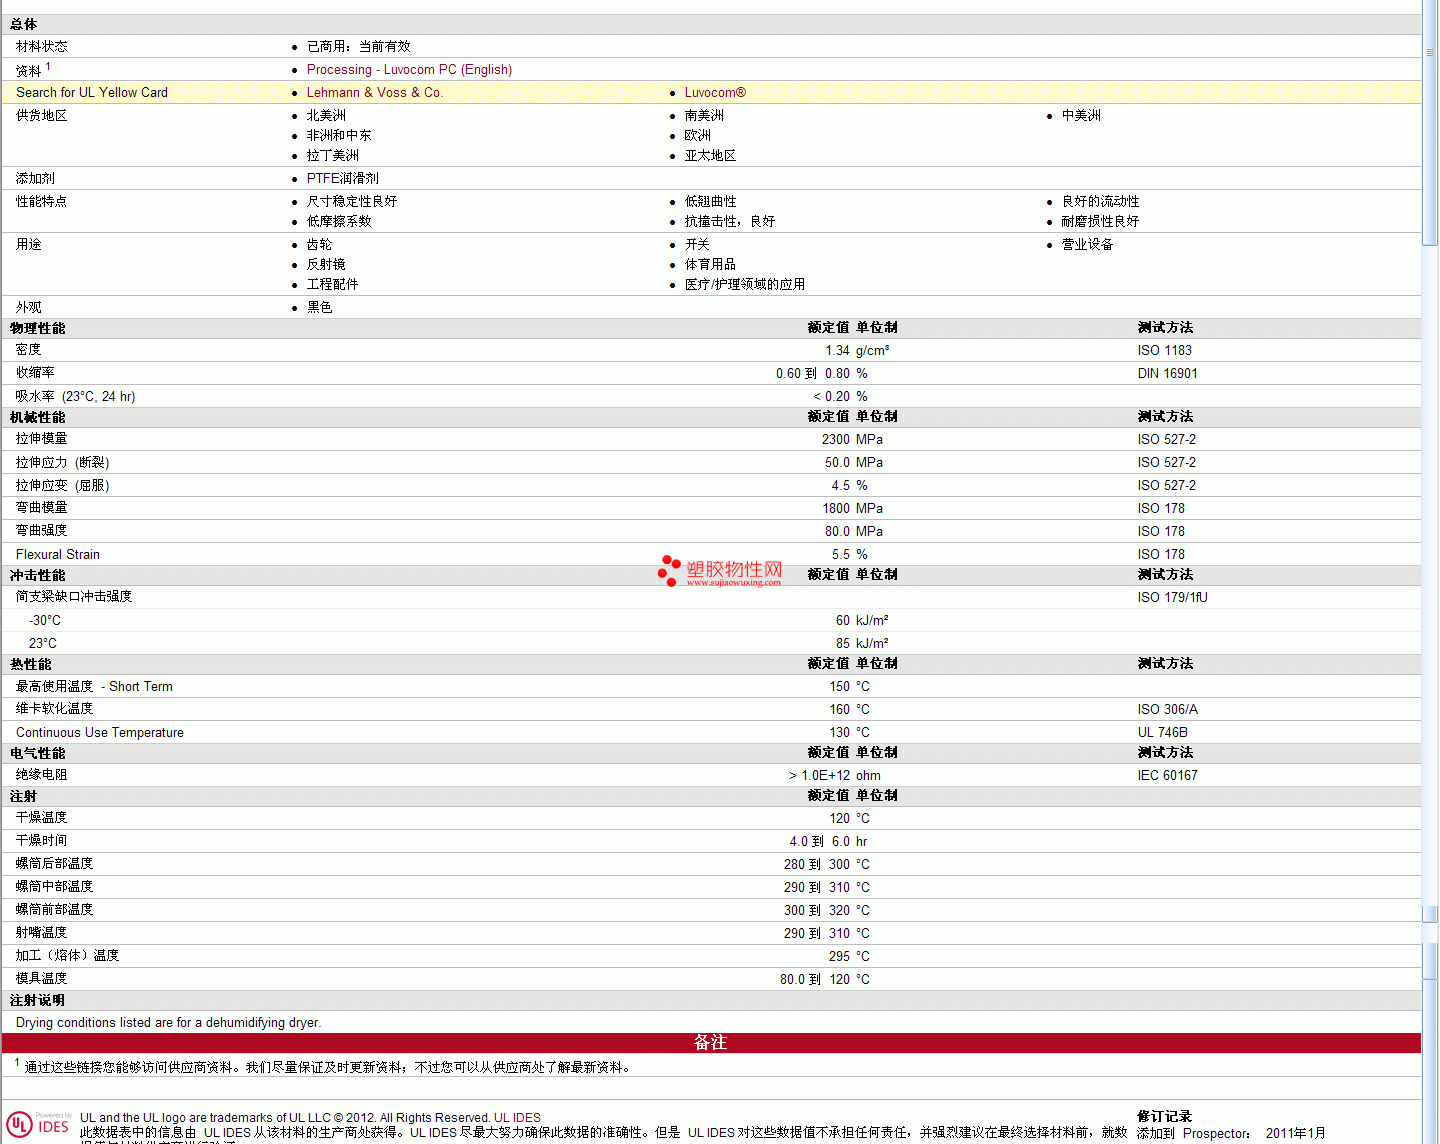
Task: Click the '工程配件' usage entry
Action: click(332, 284)
